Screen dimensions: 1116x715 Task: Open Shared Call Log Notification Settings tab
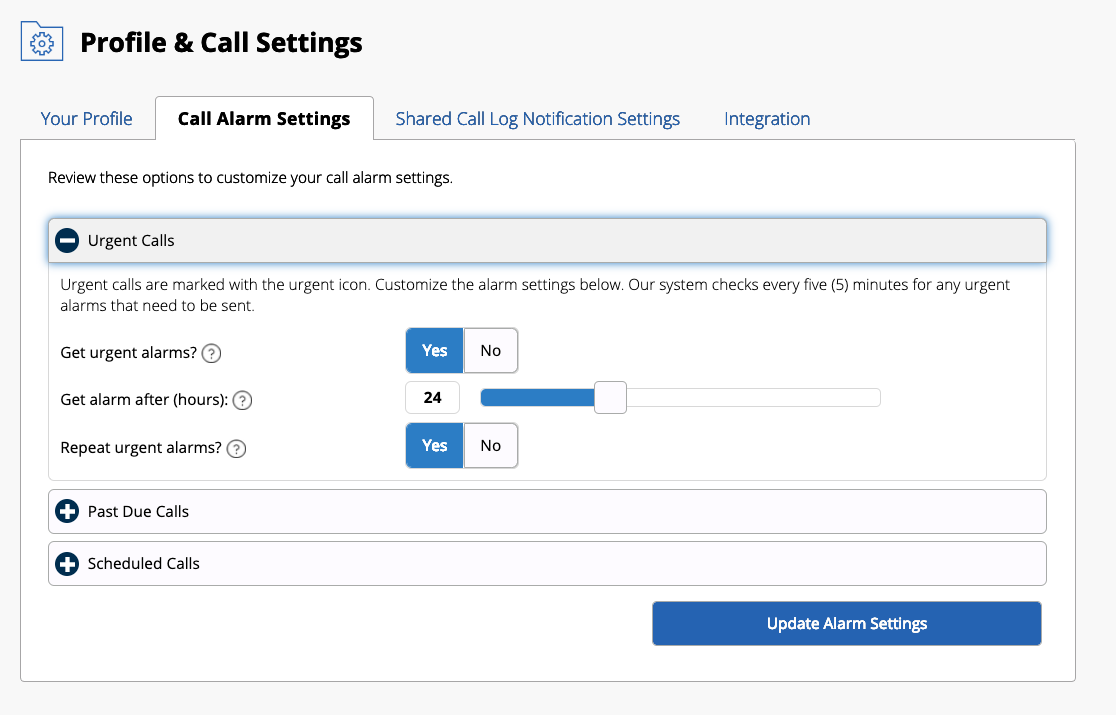537,119
